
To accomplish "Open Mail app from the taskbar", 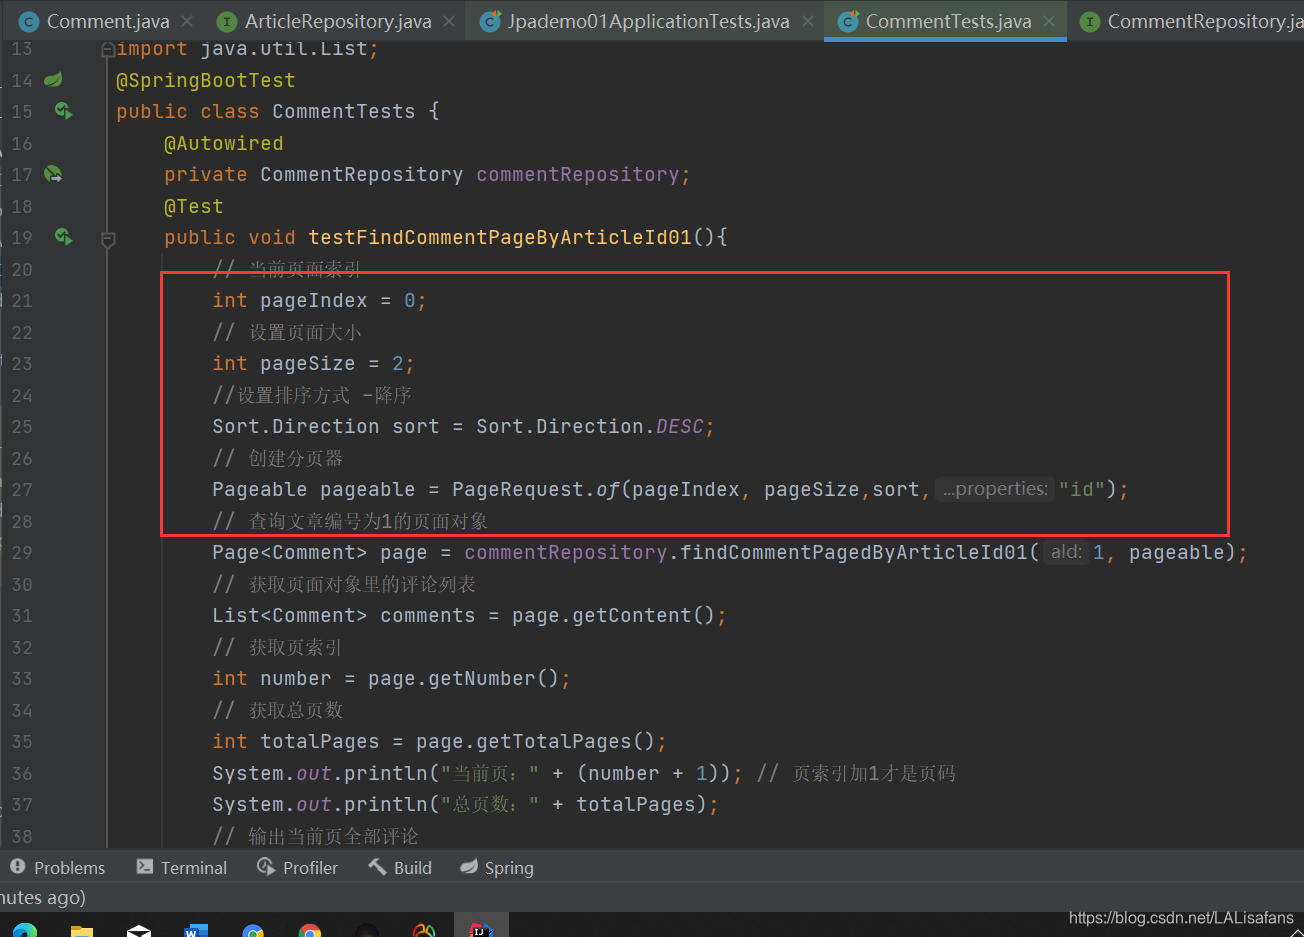I will [139, 930].
